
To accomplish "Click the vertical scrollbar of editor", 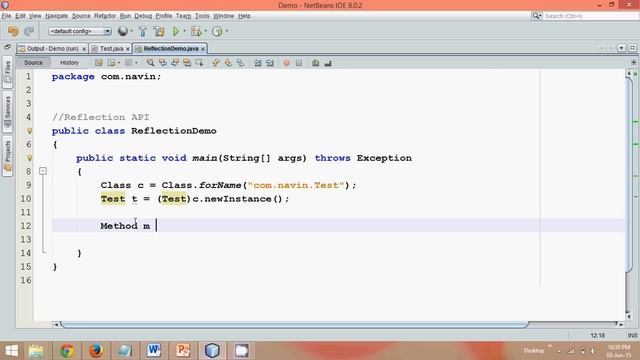I will 629,176.
